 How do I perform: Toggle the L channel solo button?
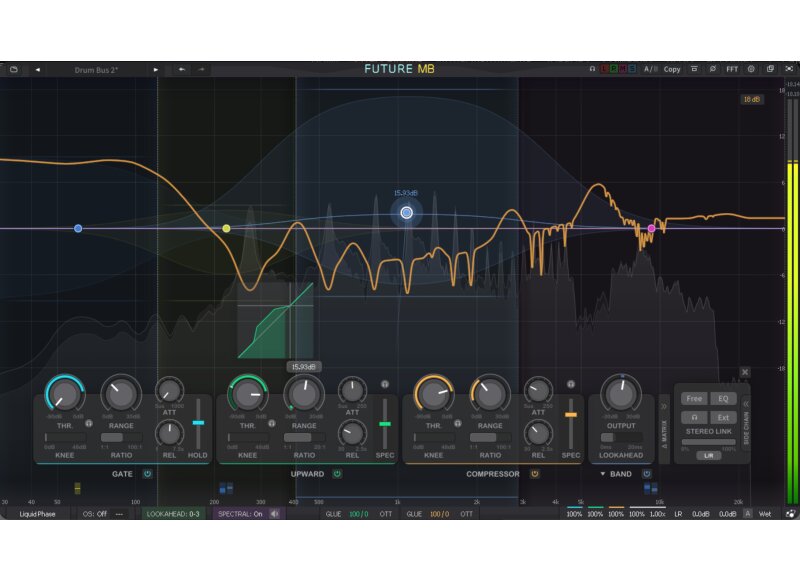pos(605,69)
